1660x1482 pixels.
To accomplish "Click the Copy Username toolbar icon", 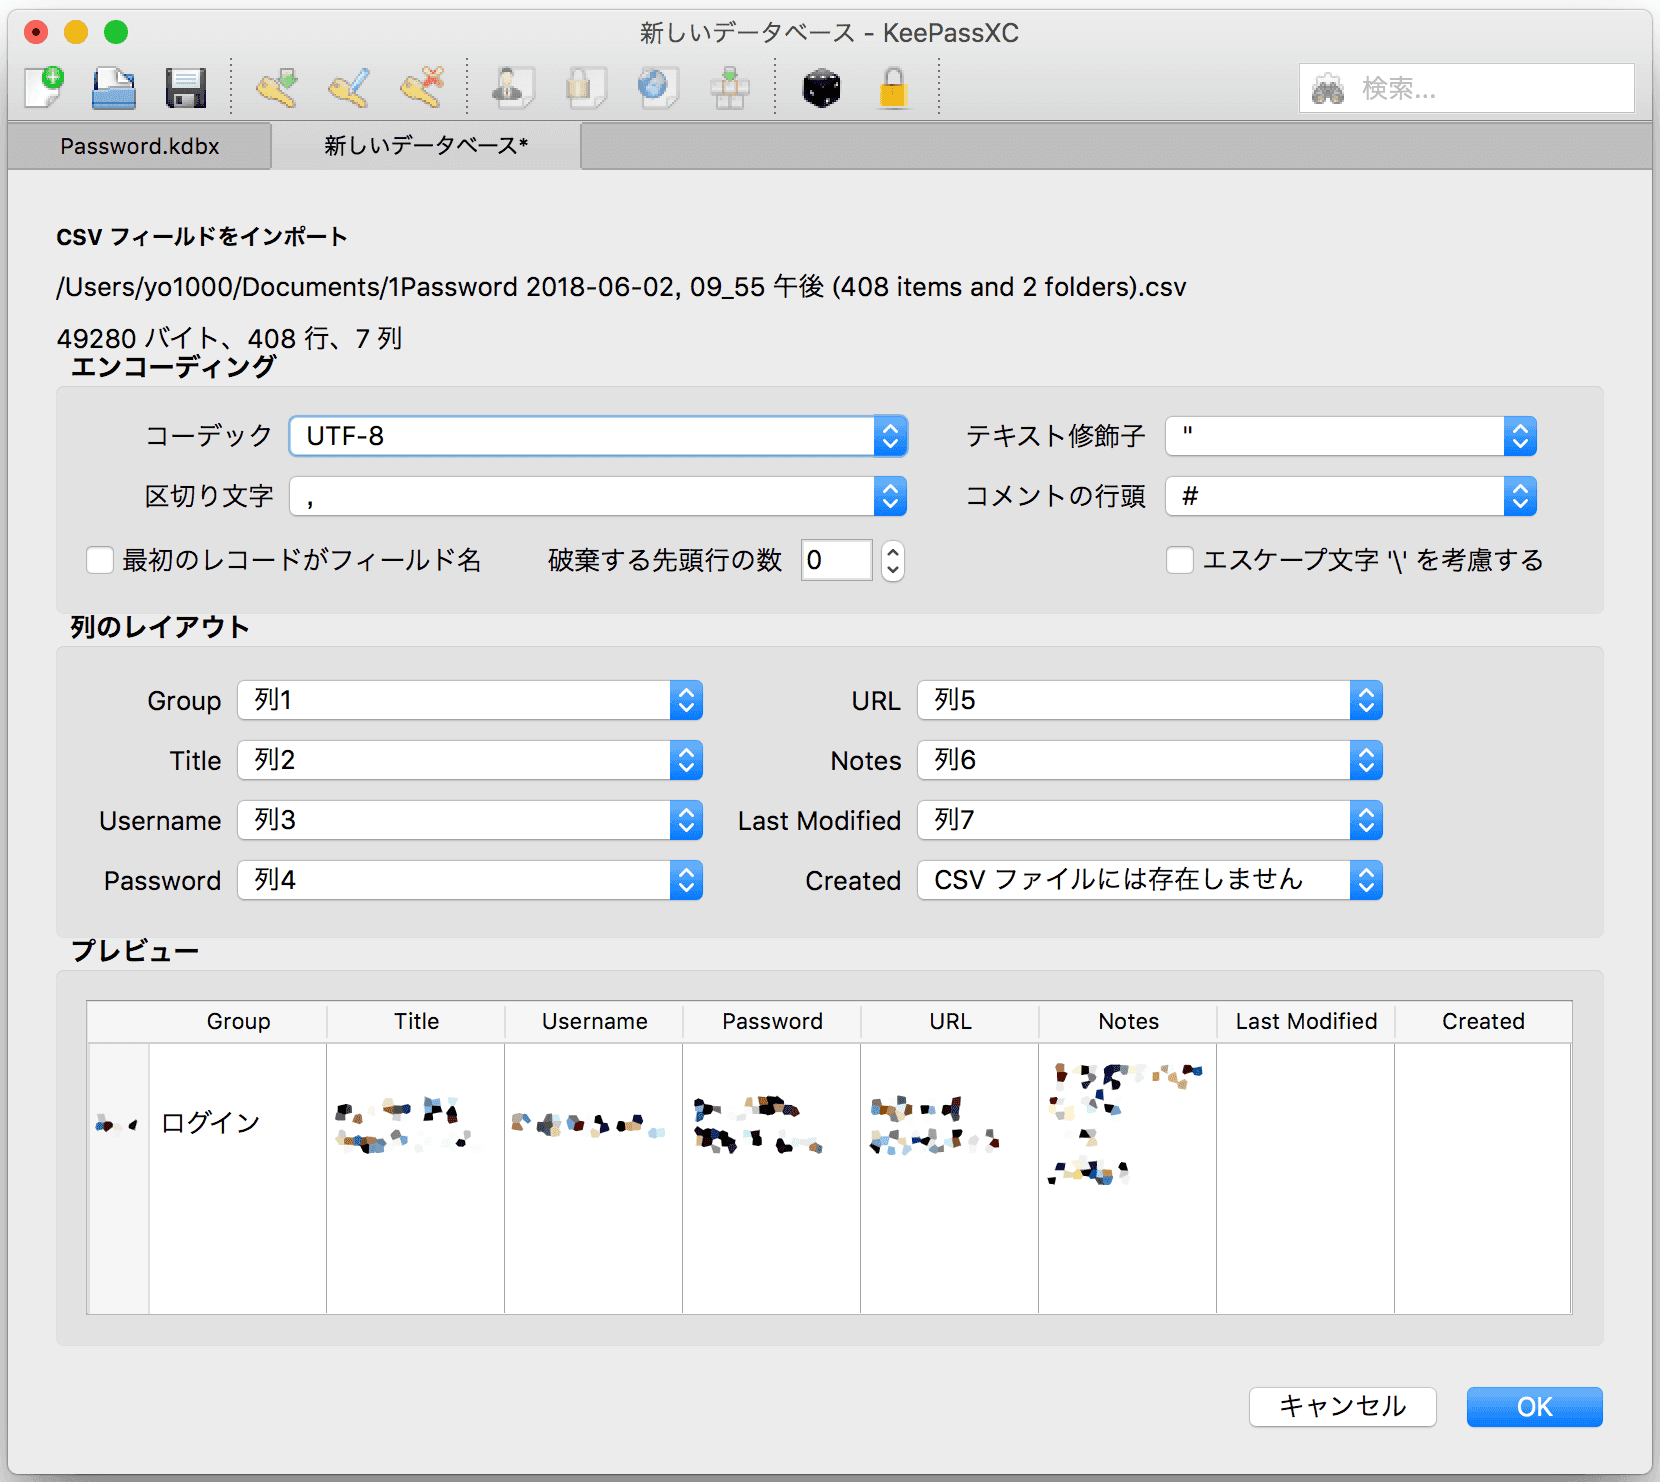I will [x=513, y=88].
